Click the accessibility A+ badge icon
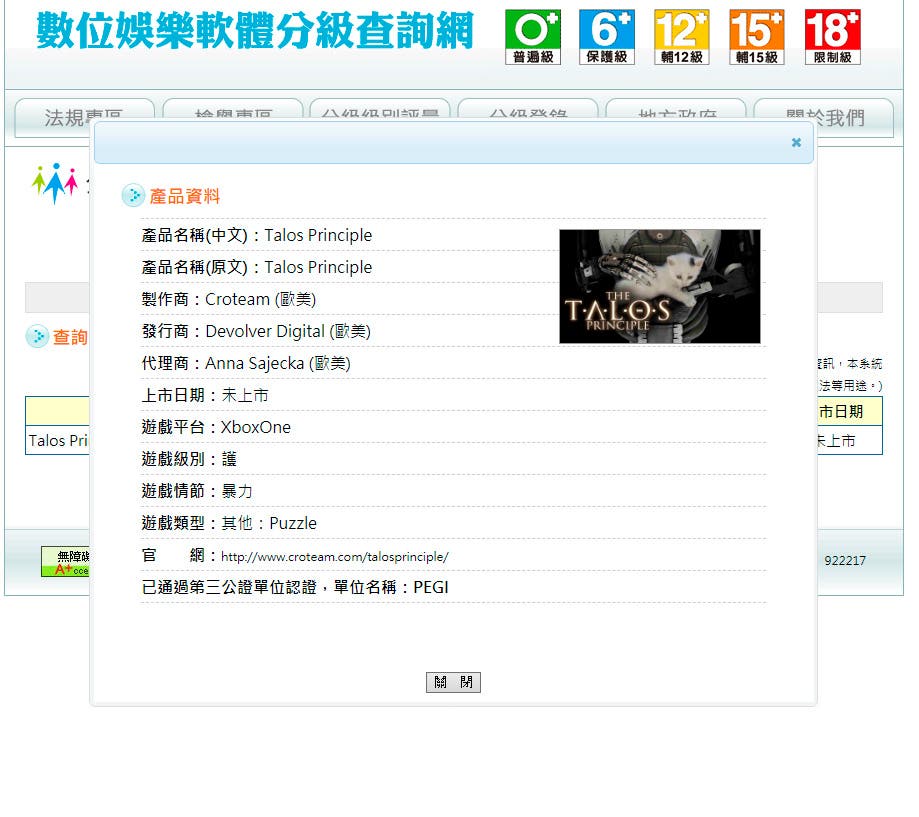 65,561
